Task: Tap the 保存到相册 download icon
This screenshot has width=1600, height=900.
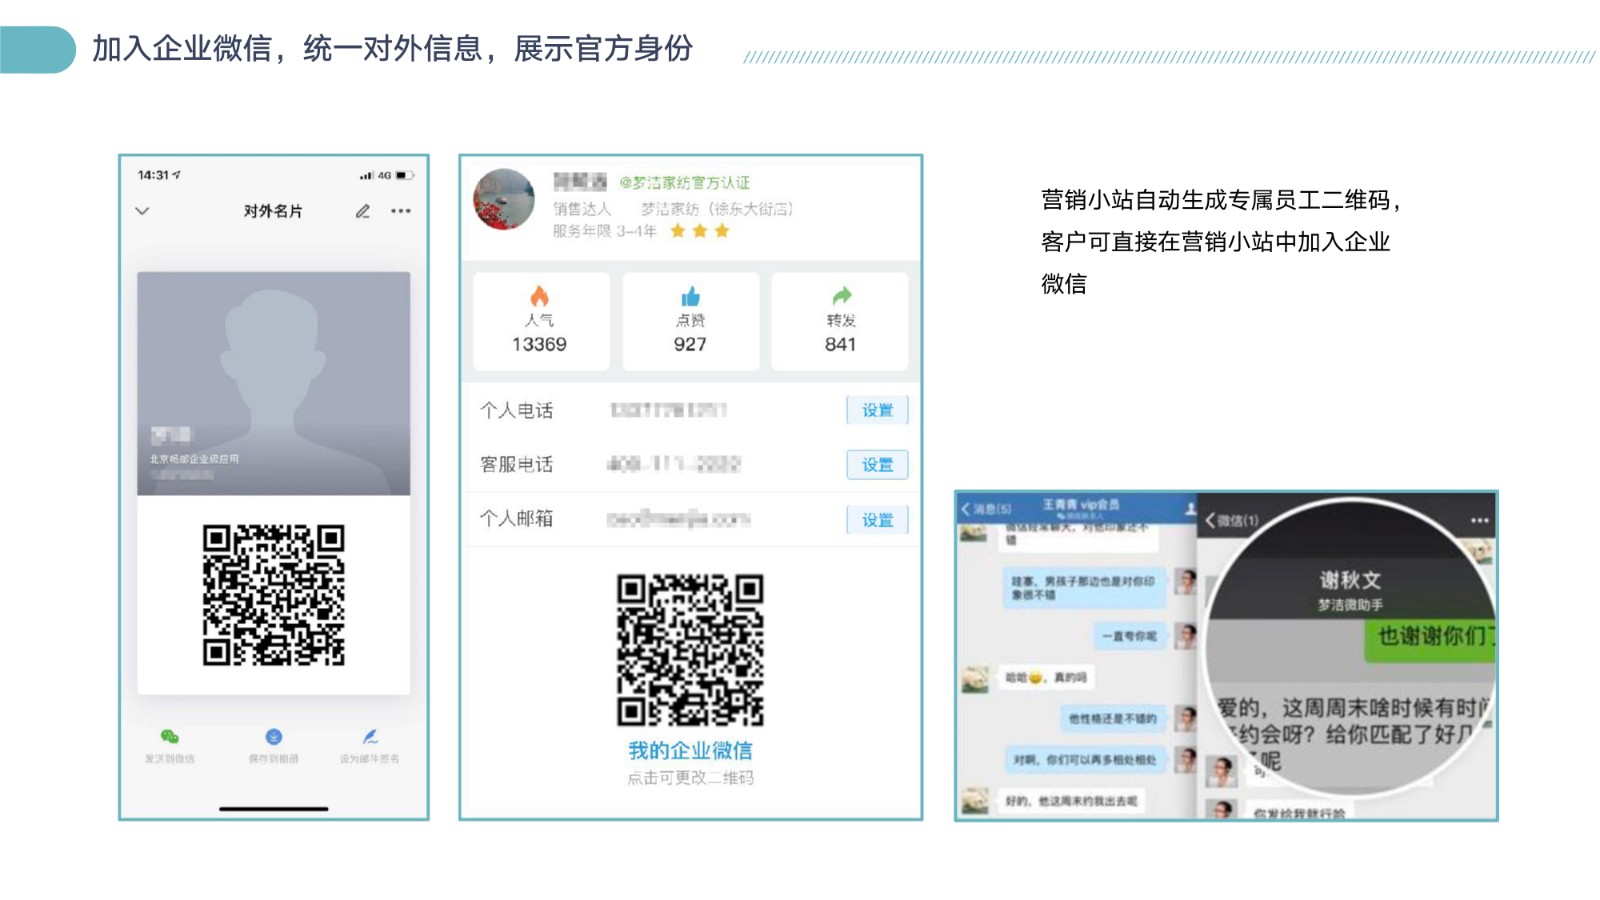Action: tap(273, 737)
